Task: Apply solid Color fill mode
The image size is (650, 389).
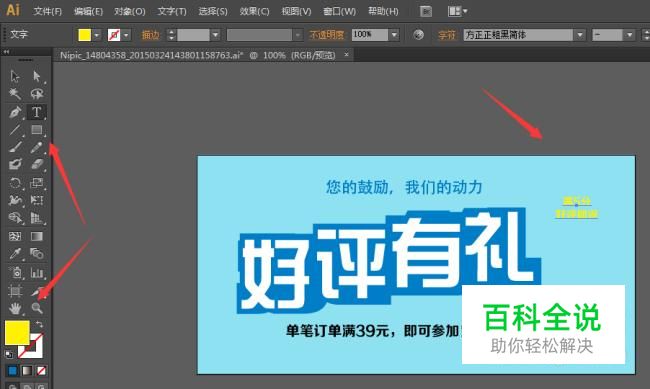Action: (x=12, y=371)
